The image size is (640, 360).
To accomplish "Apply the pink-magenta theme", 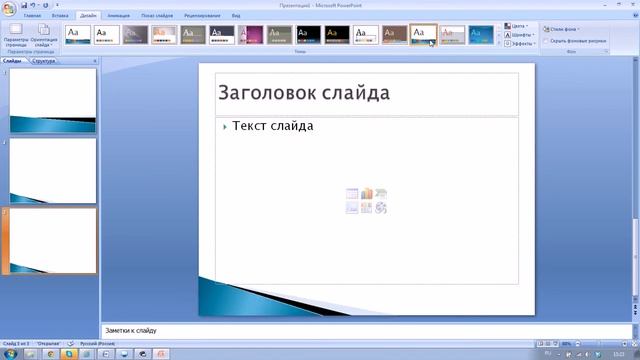I will tap(251, 35).
